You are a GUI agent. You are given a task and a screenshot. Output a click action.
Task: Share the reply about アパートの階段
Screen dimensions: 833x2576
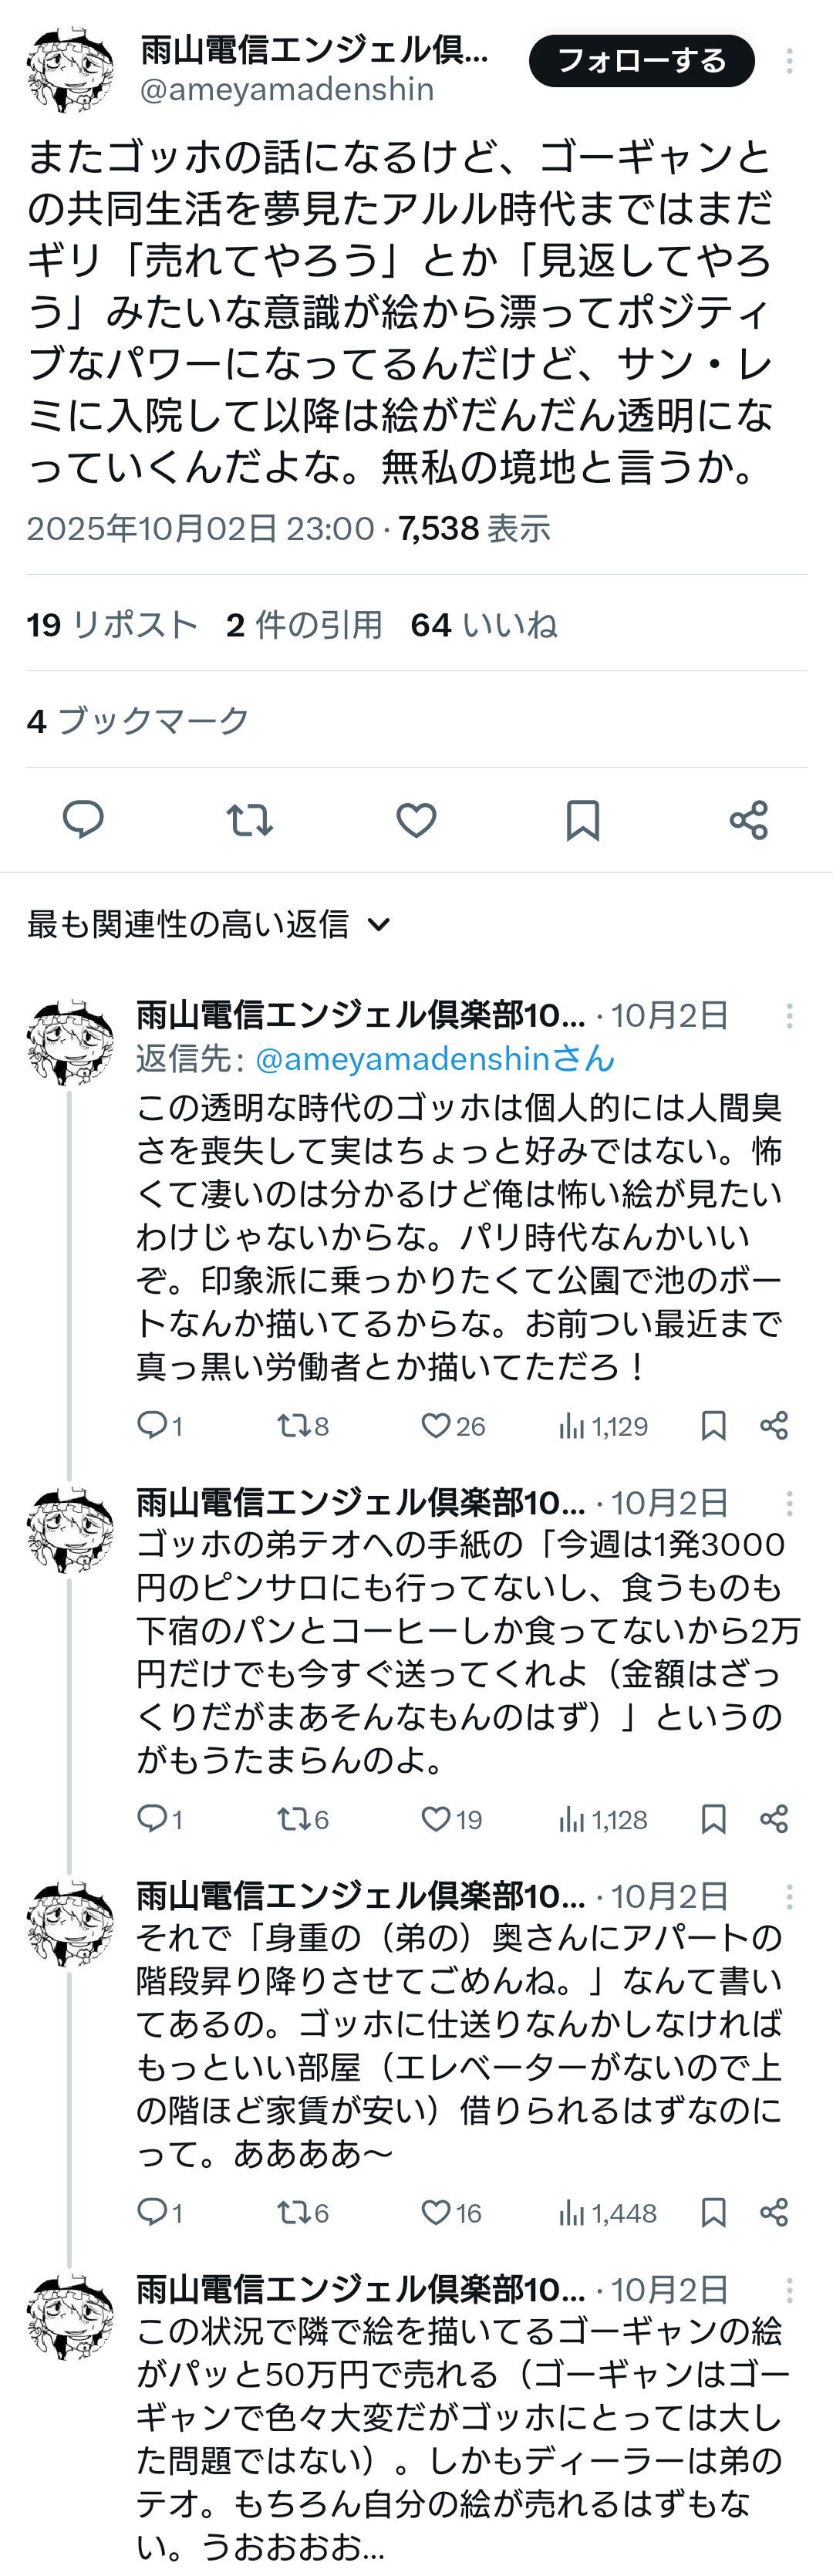click(x=774, y=2213)
